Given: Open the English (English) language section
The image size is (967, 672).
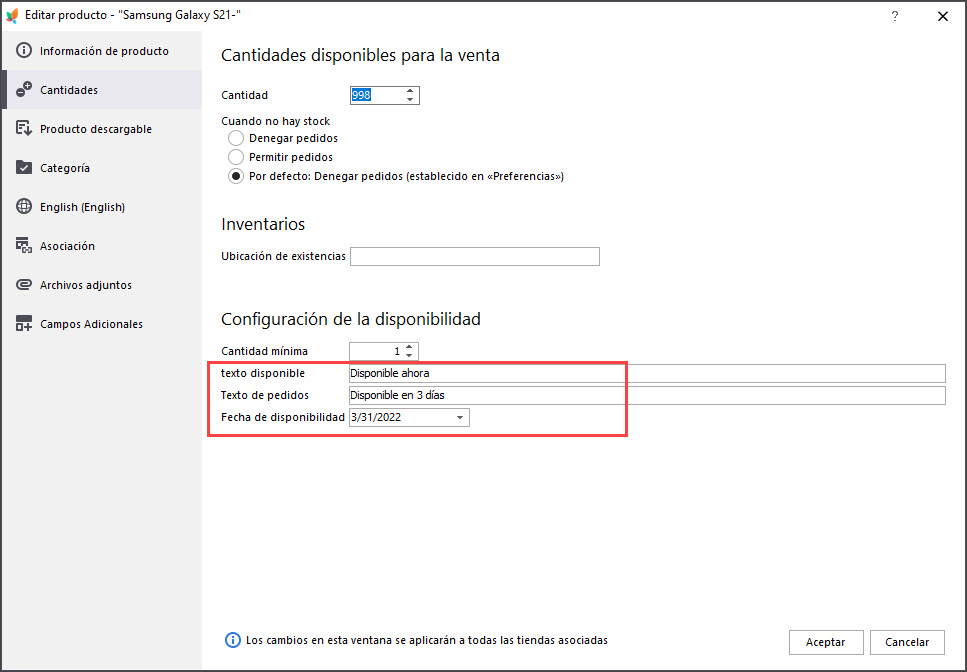Looking at the screenshot, I should point(102,207).
